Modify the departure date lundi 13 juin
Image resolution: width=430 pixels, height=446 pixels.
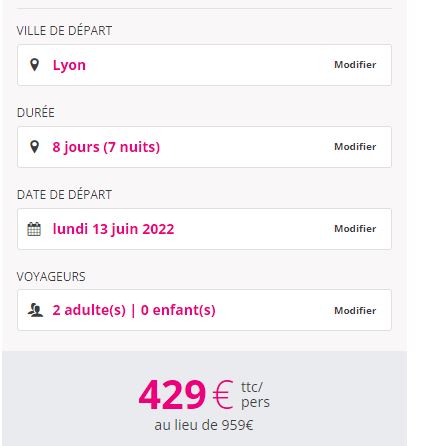pos(355,229)
